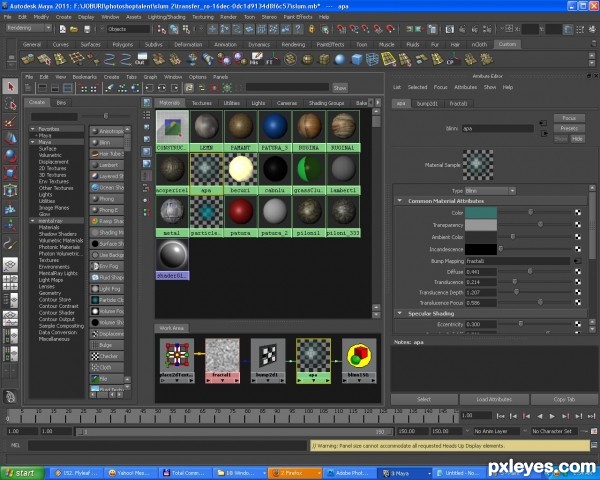Open the bump2d1 attribute tab

427,103
